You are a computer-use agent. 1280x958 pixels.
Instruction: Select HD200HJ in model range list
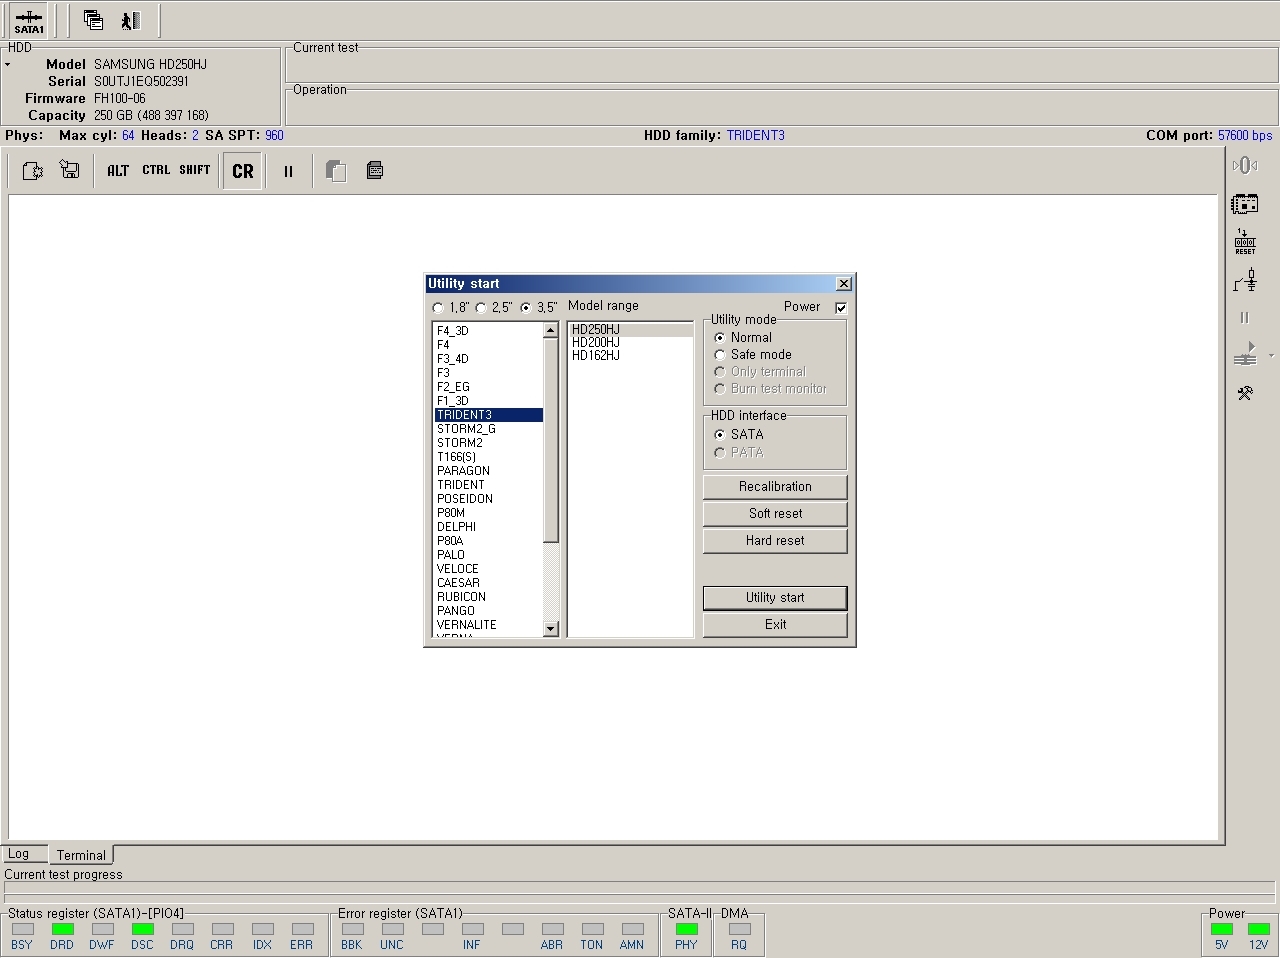[596, 342]
